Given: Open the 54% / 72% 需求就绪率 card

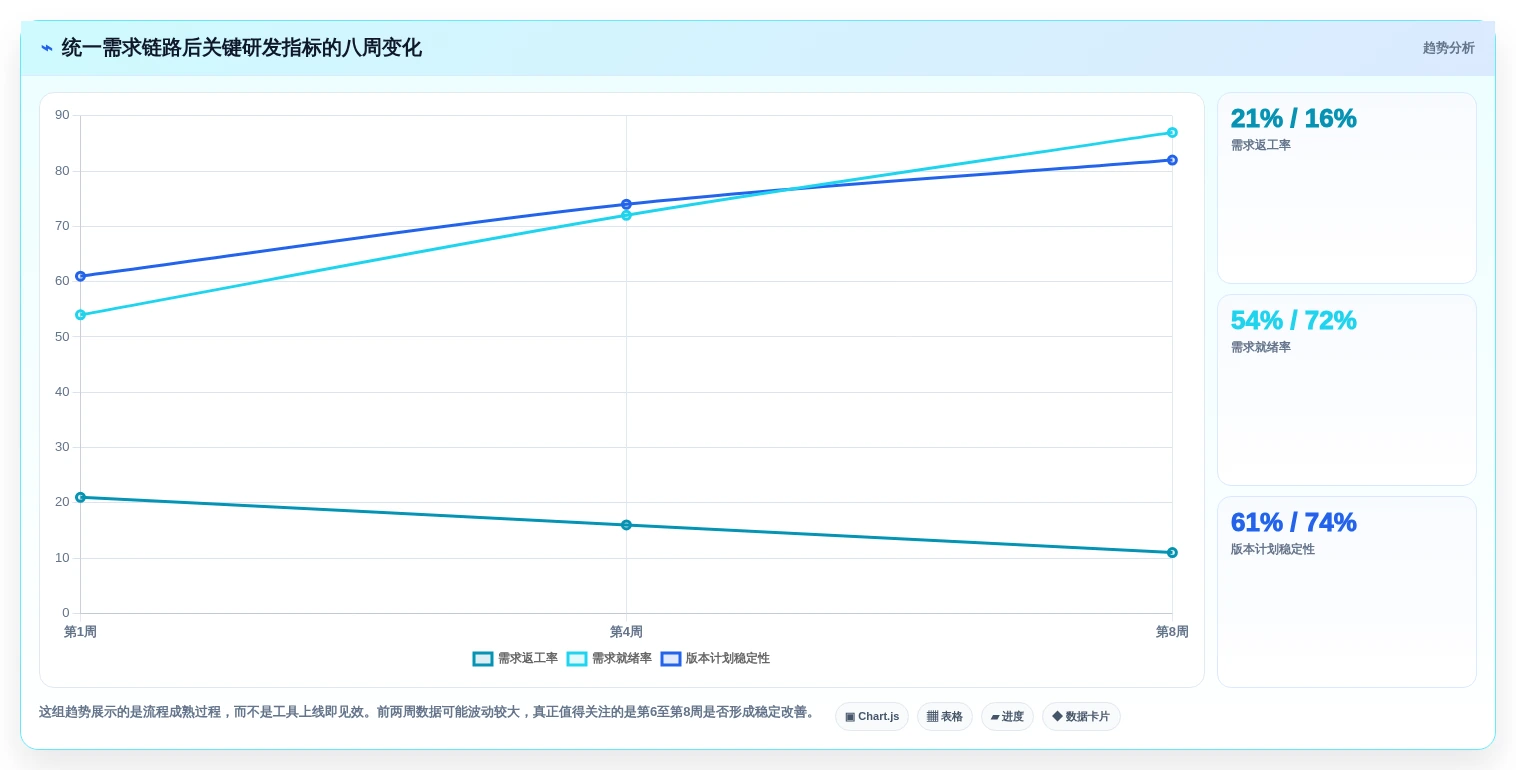Looking at the screenshot, I should point(1347,390).
